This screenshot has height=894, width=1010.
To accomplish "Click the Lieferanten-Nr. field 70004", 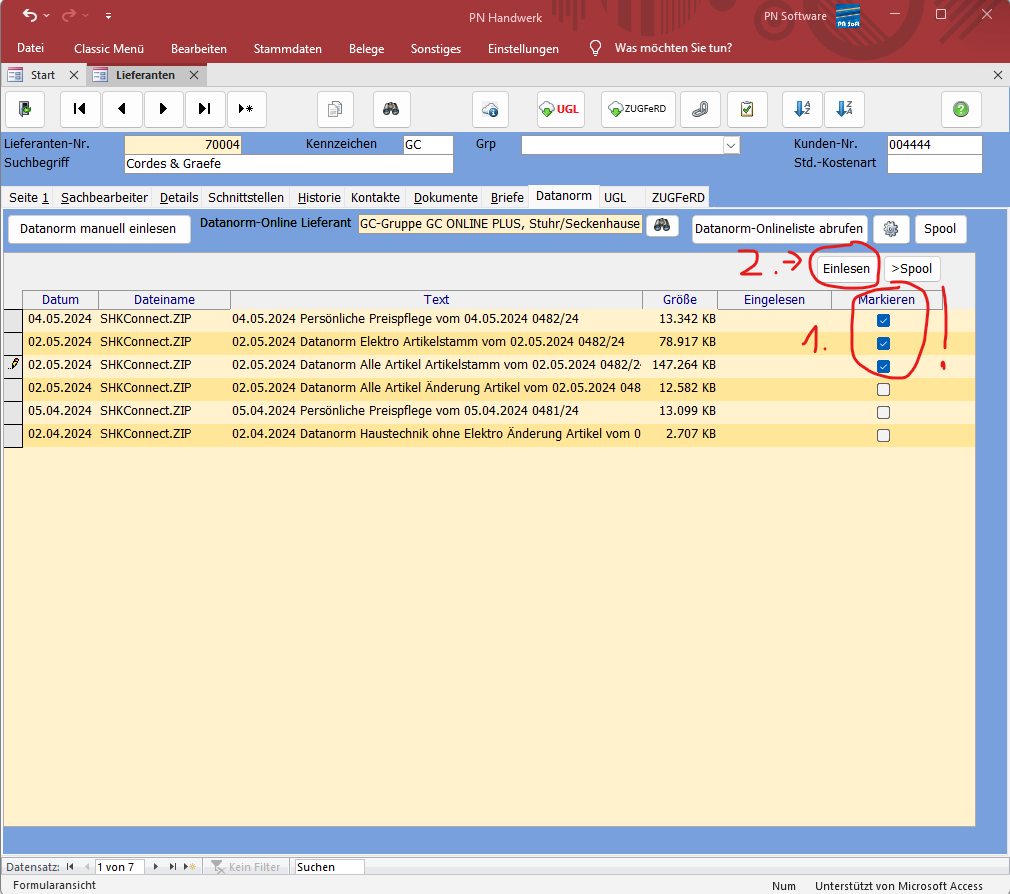I will pyautogui.click(x=183, y=144).
